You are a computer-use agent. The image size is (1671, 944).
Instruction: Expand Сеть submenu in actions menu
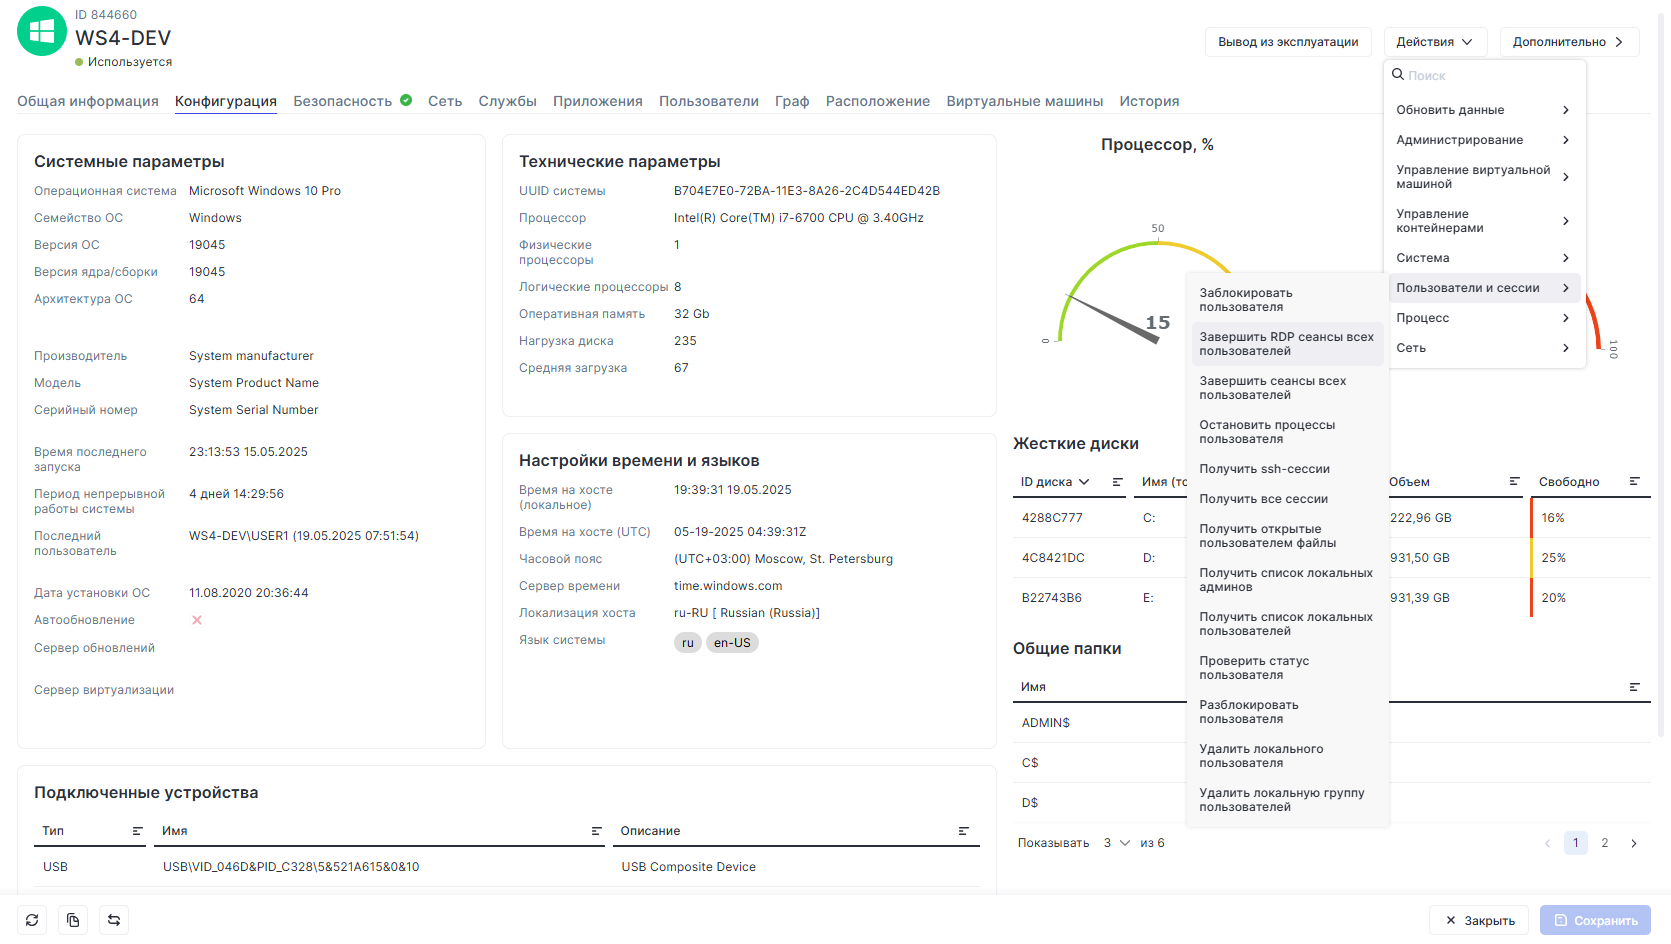1484,348
